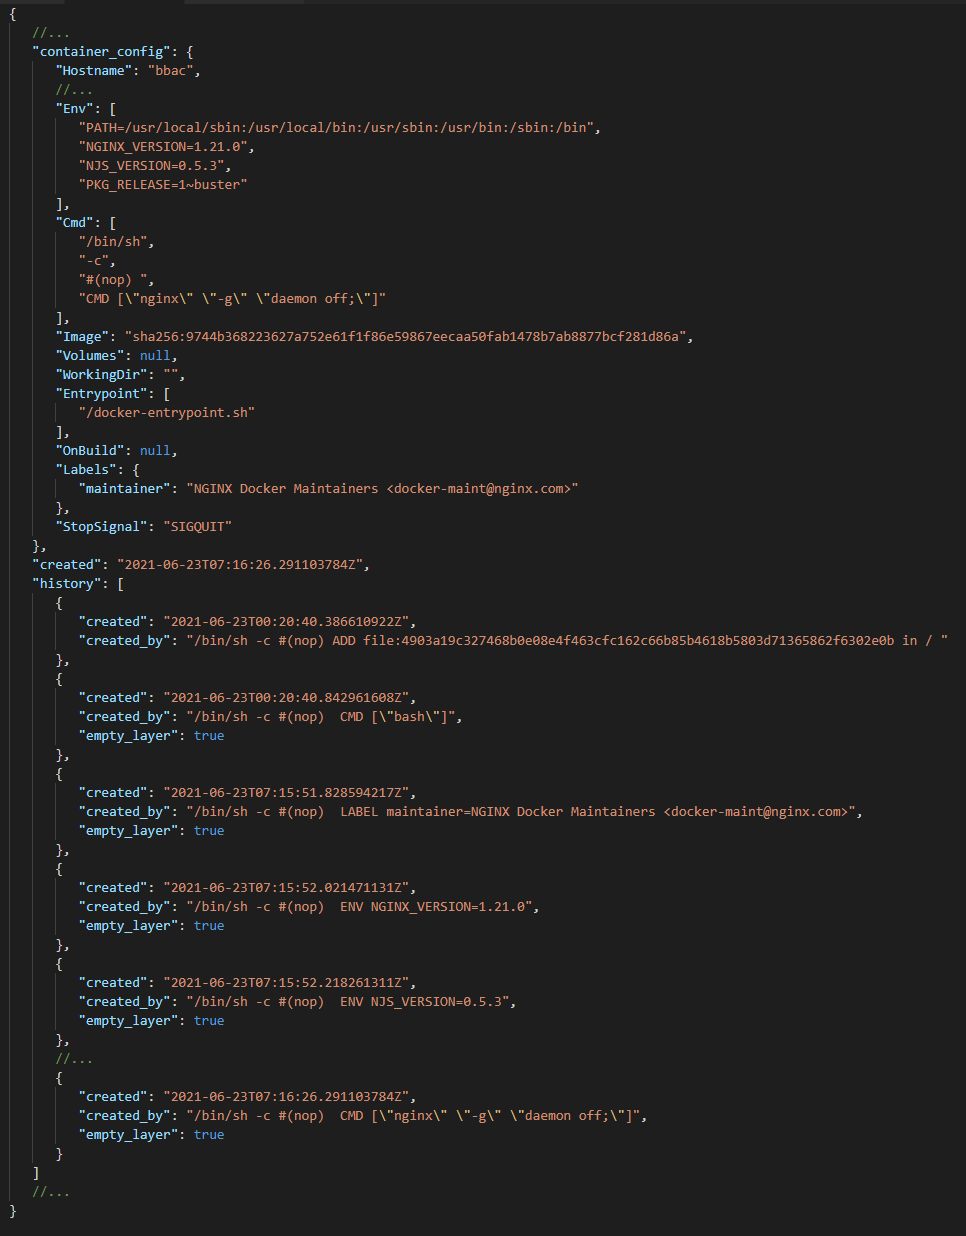Select the "Hostname" key text

click(x=94, y=70)
